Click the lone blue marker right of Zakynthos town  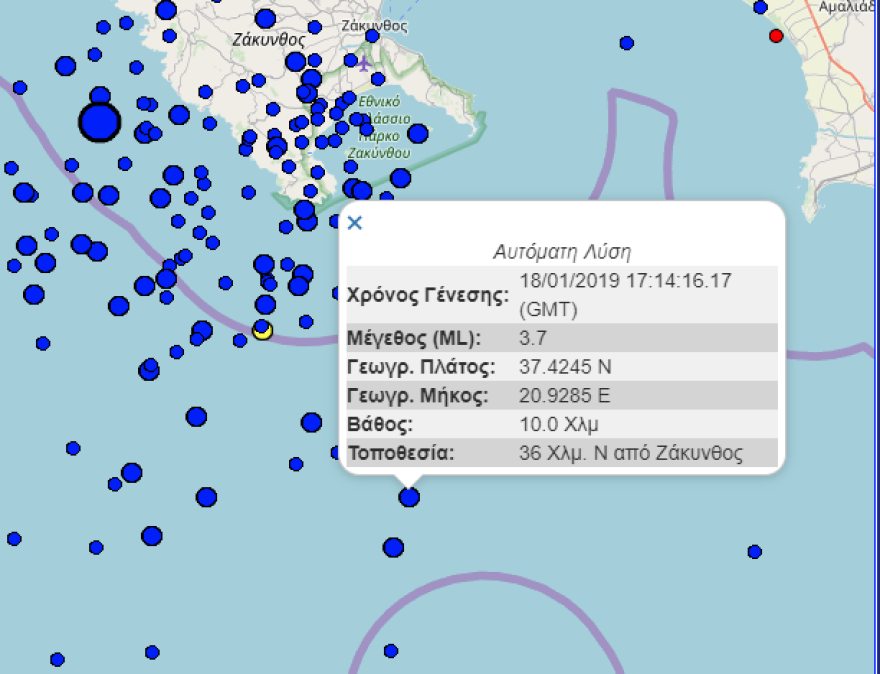point(626,43)
